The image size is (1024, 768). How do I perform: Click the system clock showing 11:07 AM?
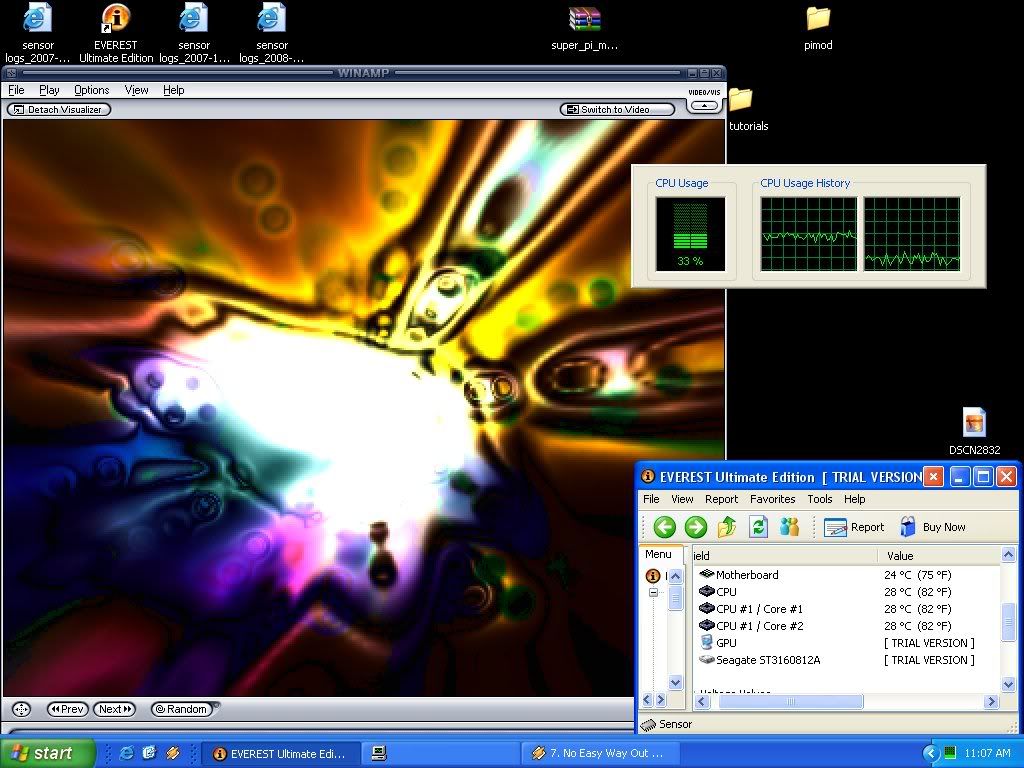(x=987, y=753)
